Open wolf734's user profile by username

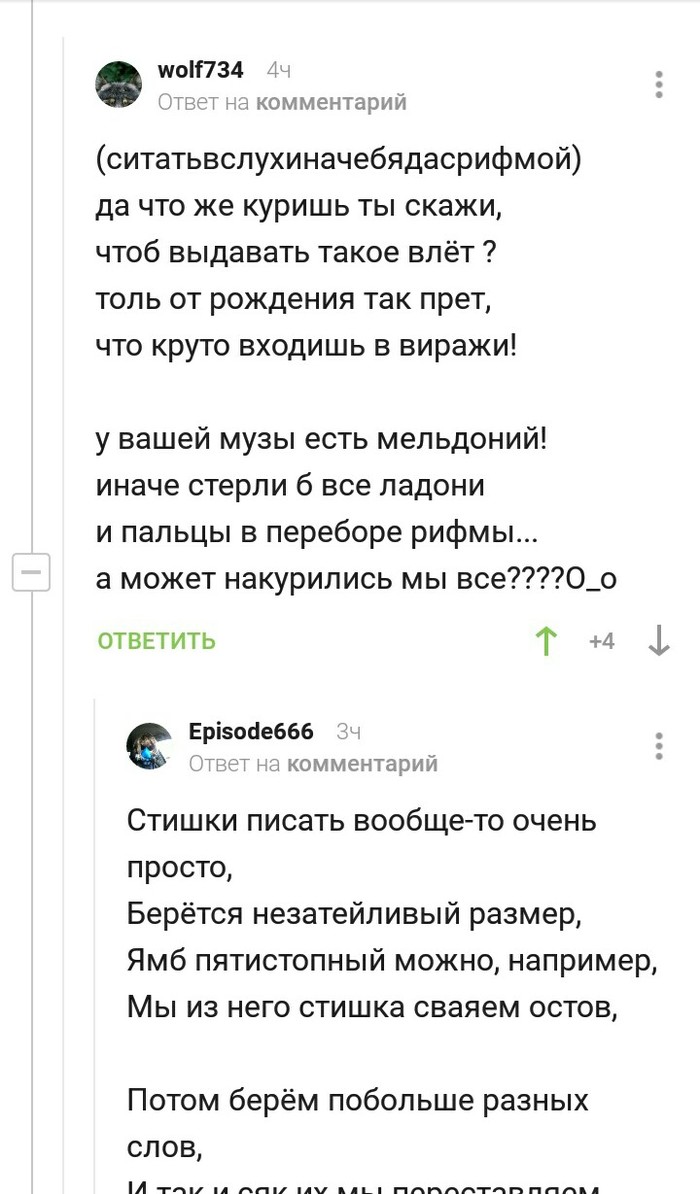(x=200, y=70)
